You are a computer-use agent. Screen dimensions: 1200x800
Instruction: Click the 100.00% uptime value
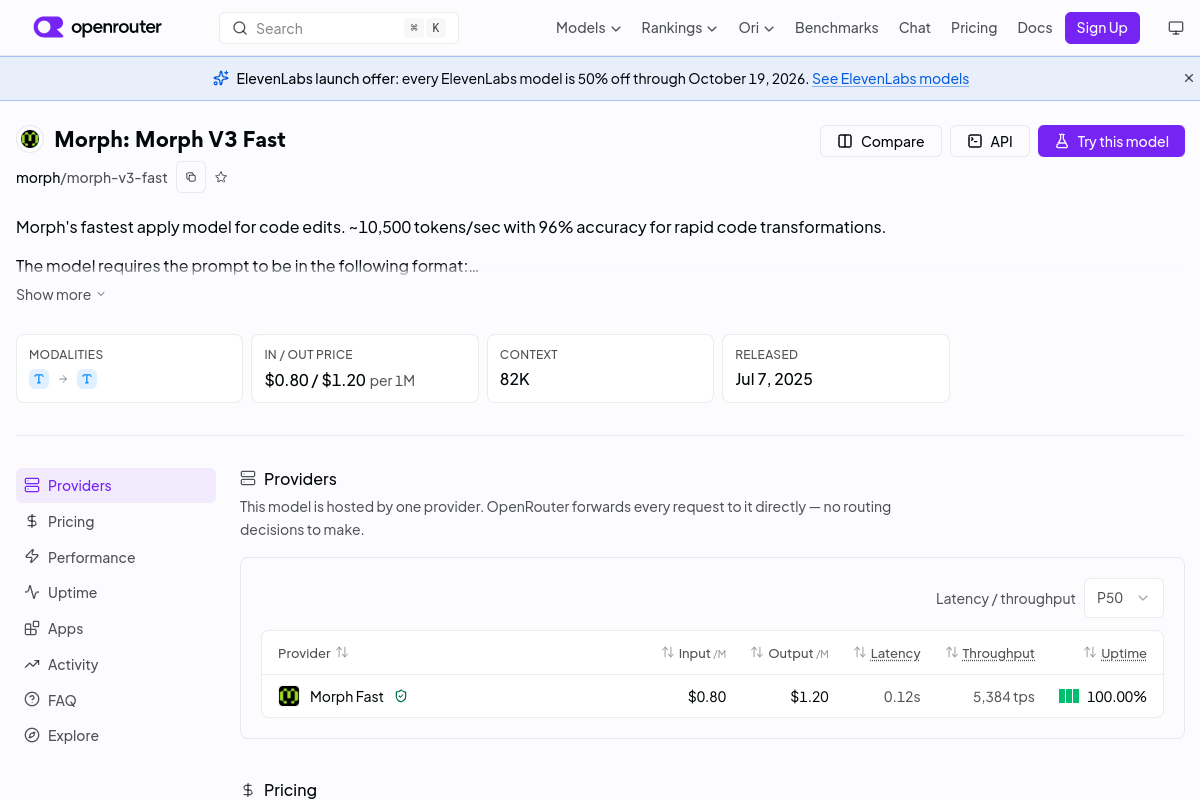pos(1117,697)
